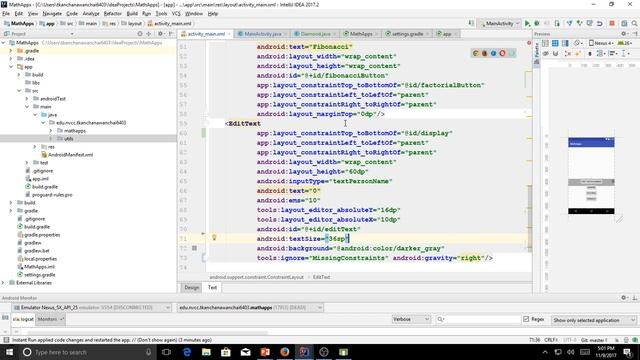Image resolution: width=640 pixels, height=360 pixels.
Task: Open Firefox from the taskbar
Action: click(284, 352)
